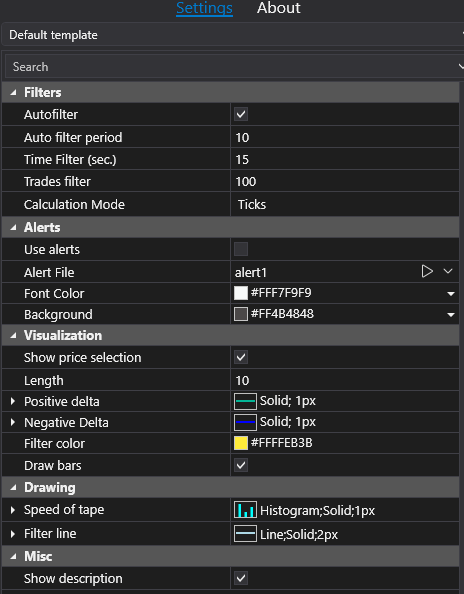Toggle Show price selection checkbox
The height and width of the screenshot is (594, 464).
click(x=241, y=357)
